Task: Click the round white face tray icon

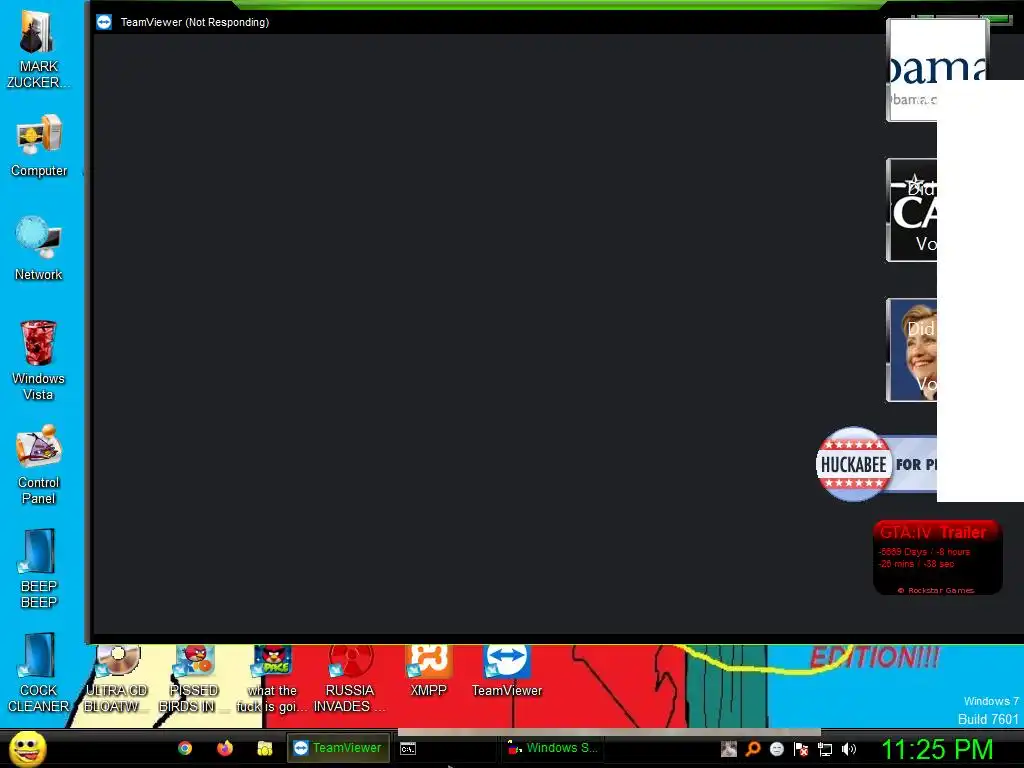Action: 776,749
